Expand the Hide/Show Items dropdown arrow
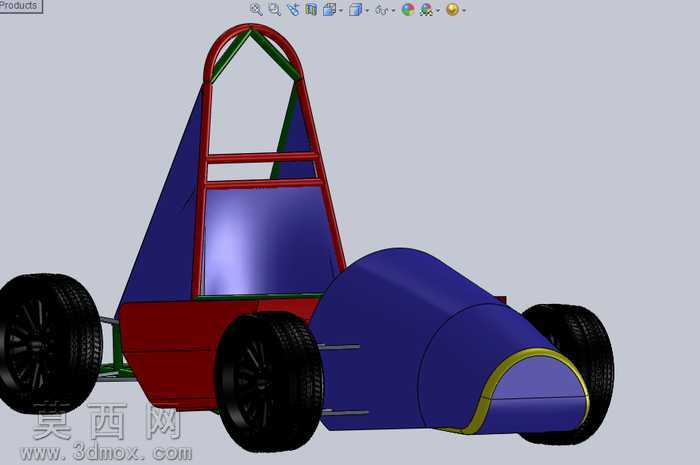 pyautogui.click(x=393, y=10)
